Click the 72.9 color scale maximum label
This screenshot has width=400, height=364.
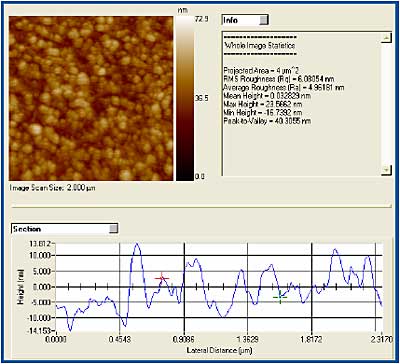[x=201, y=20]
